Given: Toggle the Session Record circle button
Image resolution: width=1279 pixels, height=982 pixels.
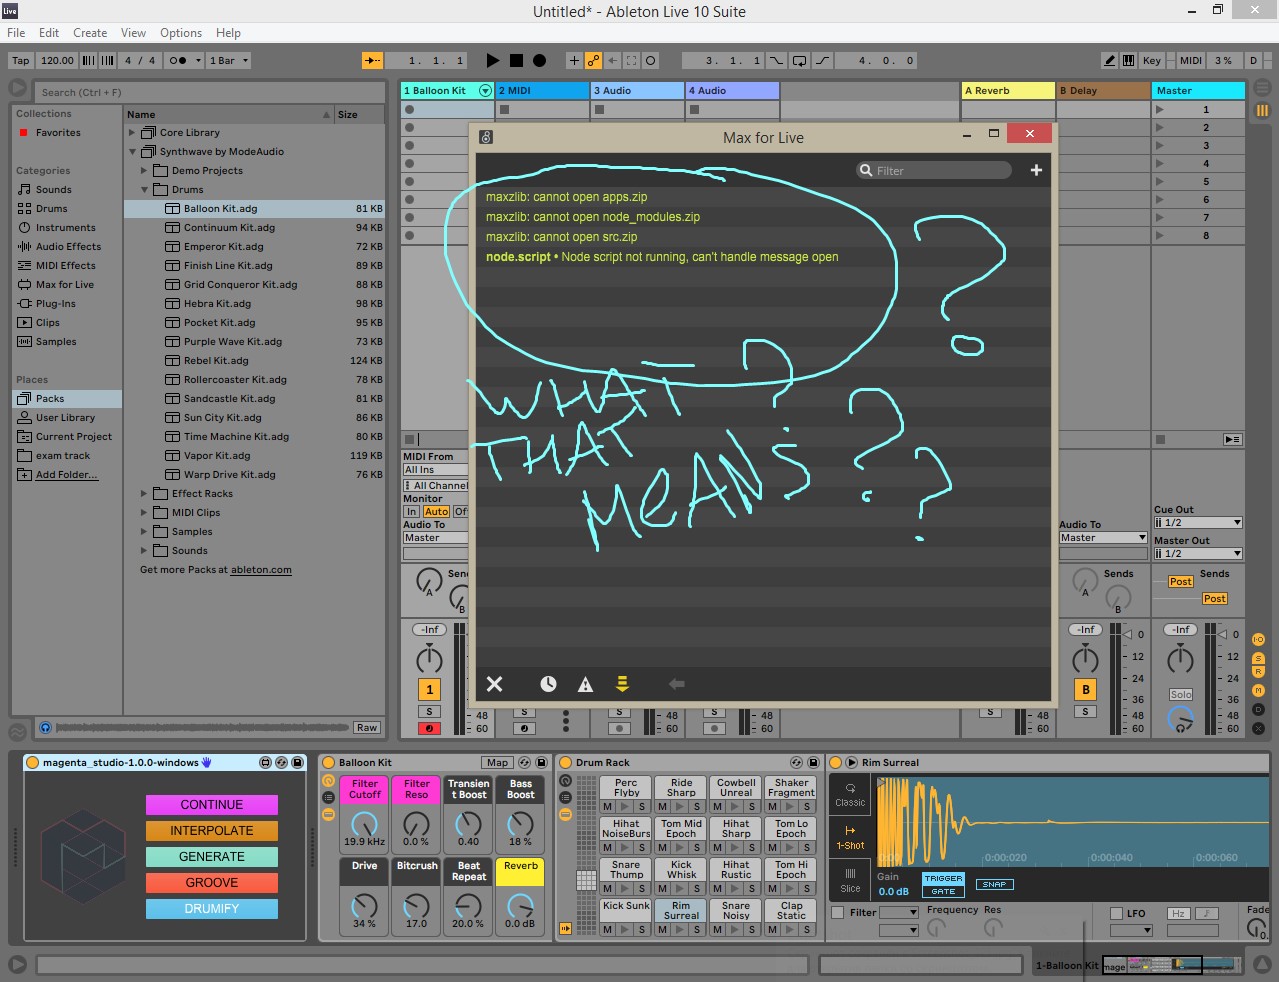Looking at the screenshot, I should pos(651,60).
